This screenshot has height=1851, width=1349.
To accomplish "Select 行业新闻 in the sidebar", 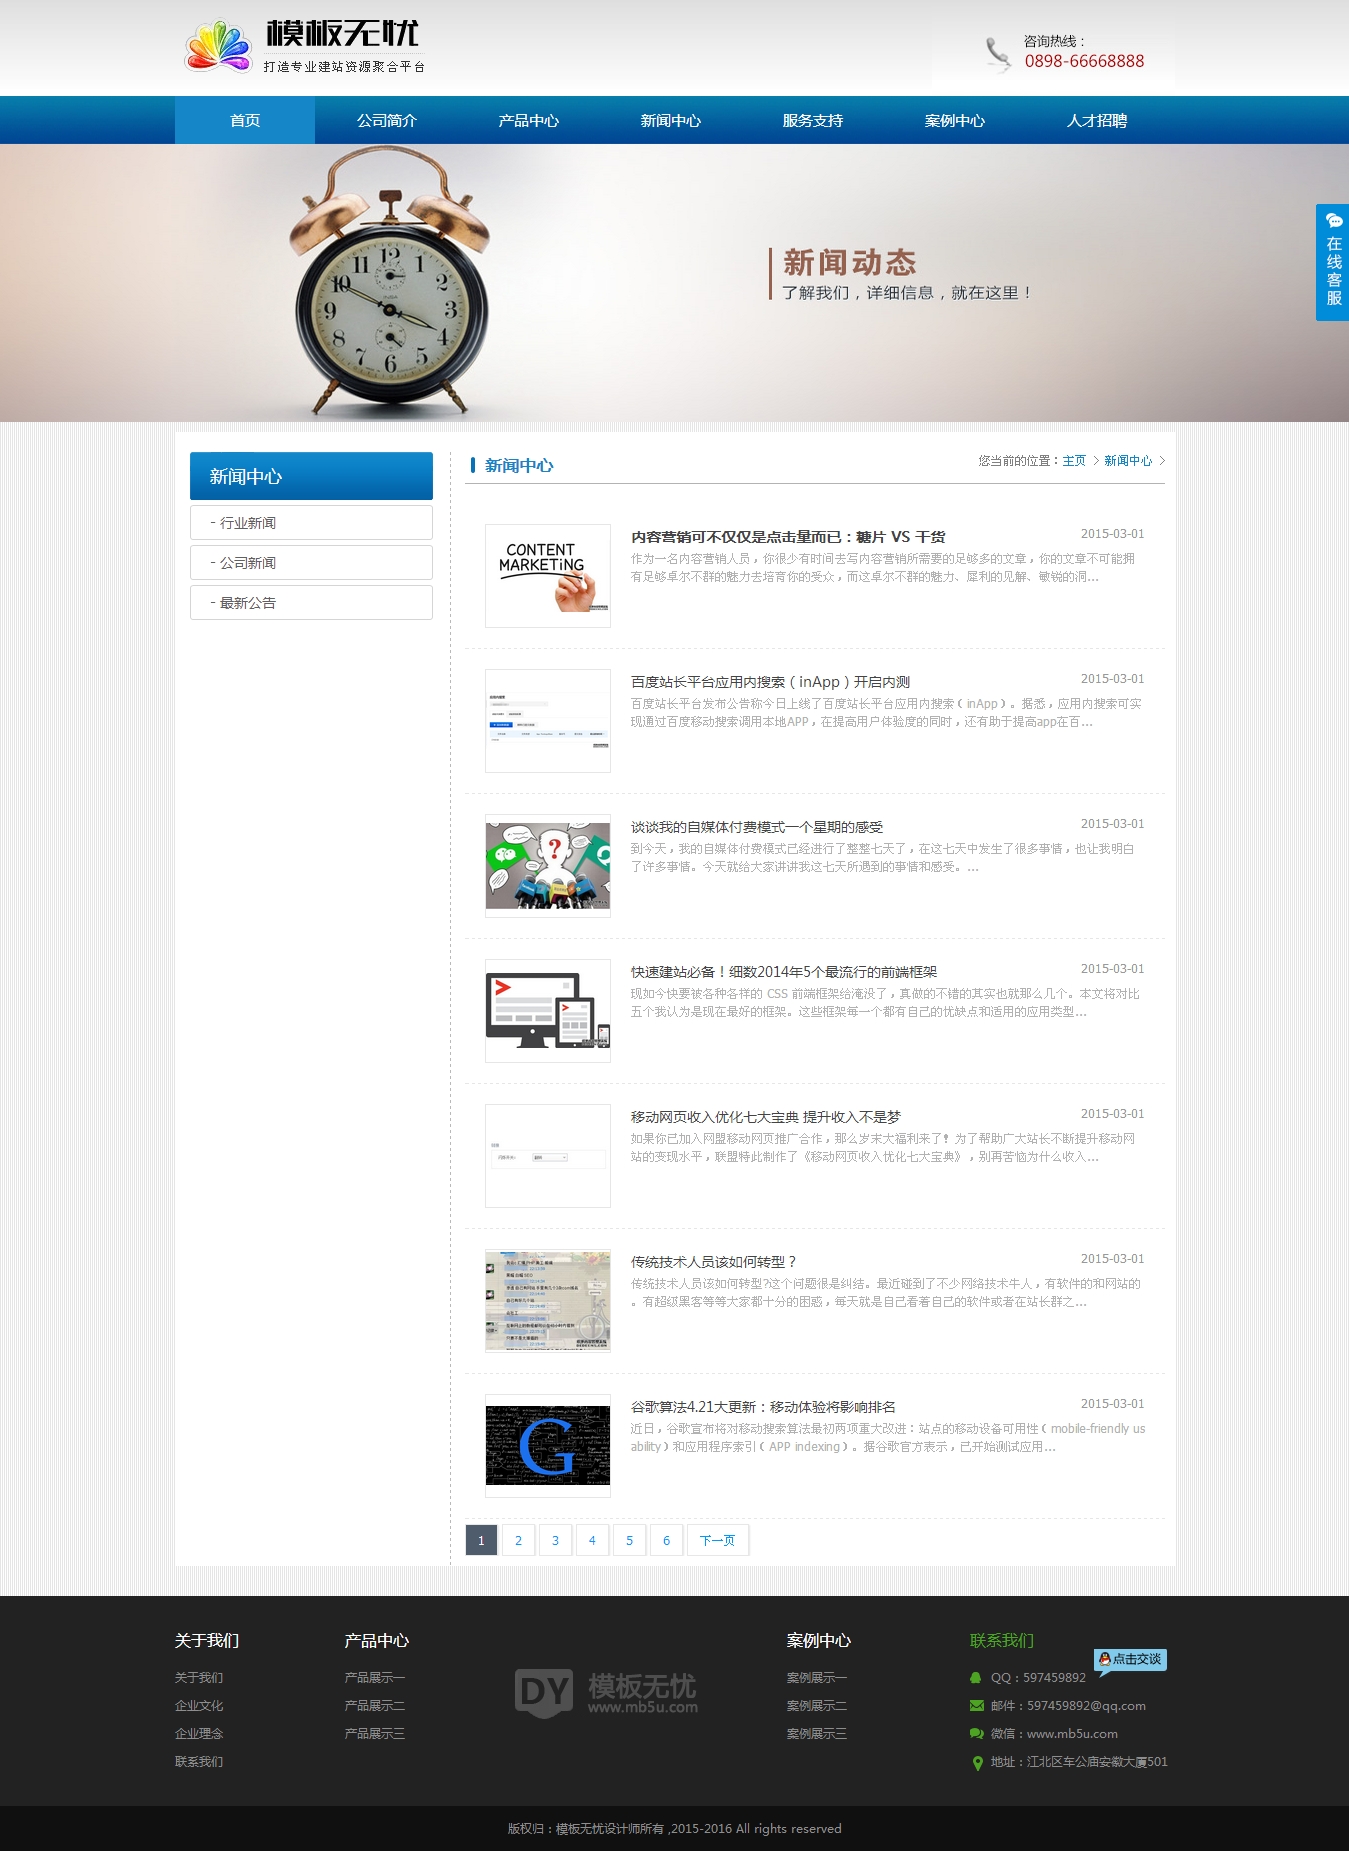I will tap(311, 523).
